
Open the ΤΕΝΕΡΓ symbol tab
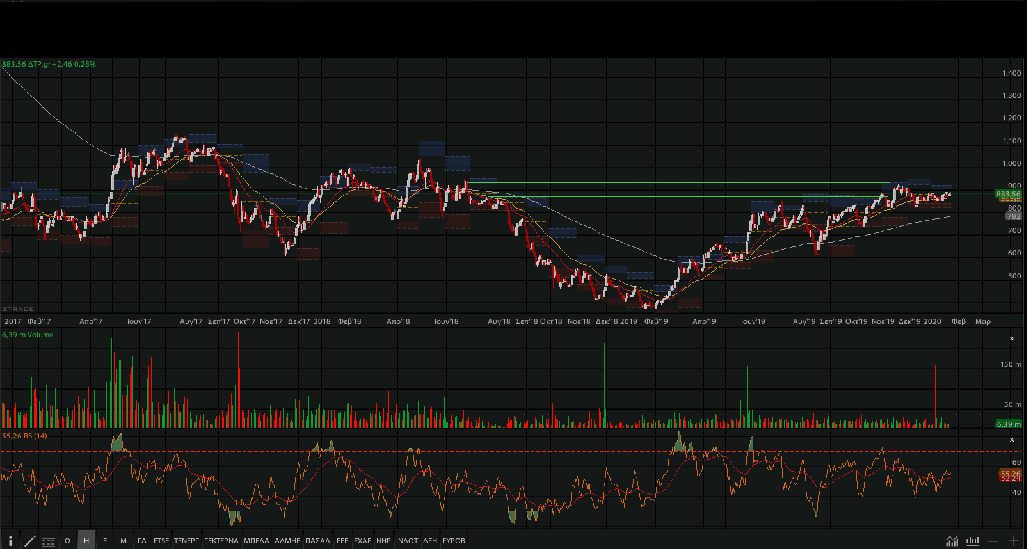click(x=187, y=540)
